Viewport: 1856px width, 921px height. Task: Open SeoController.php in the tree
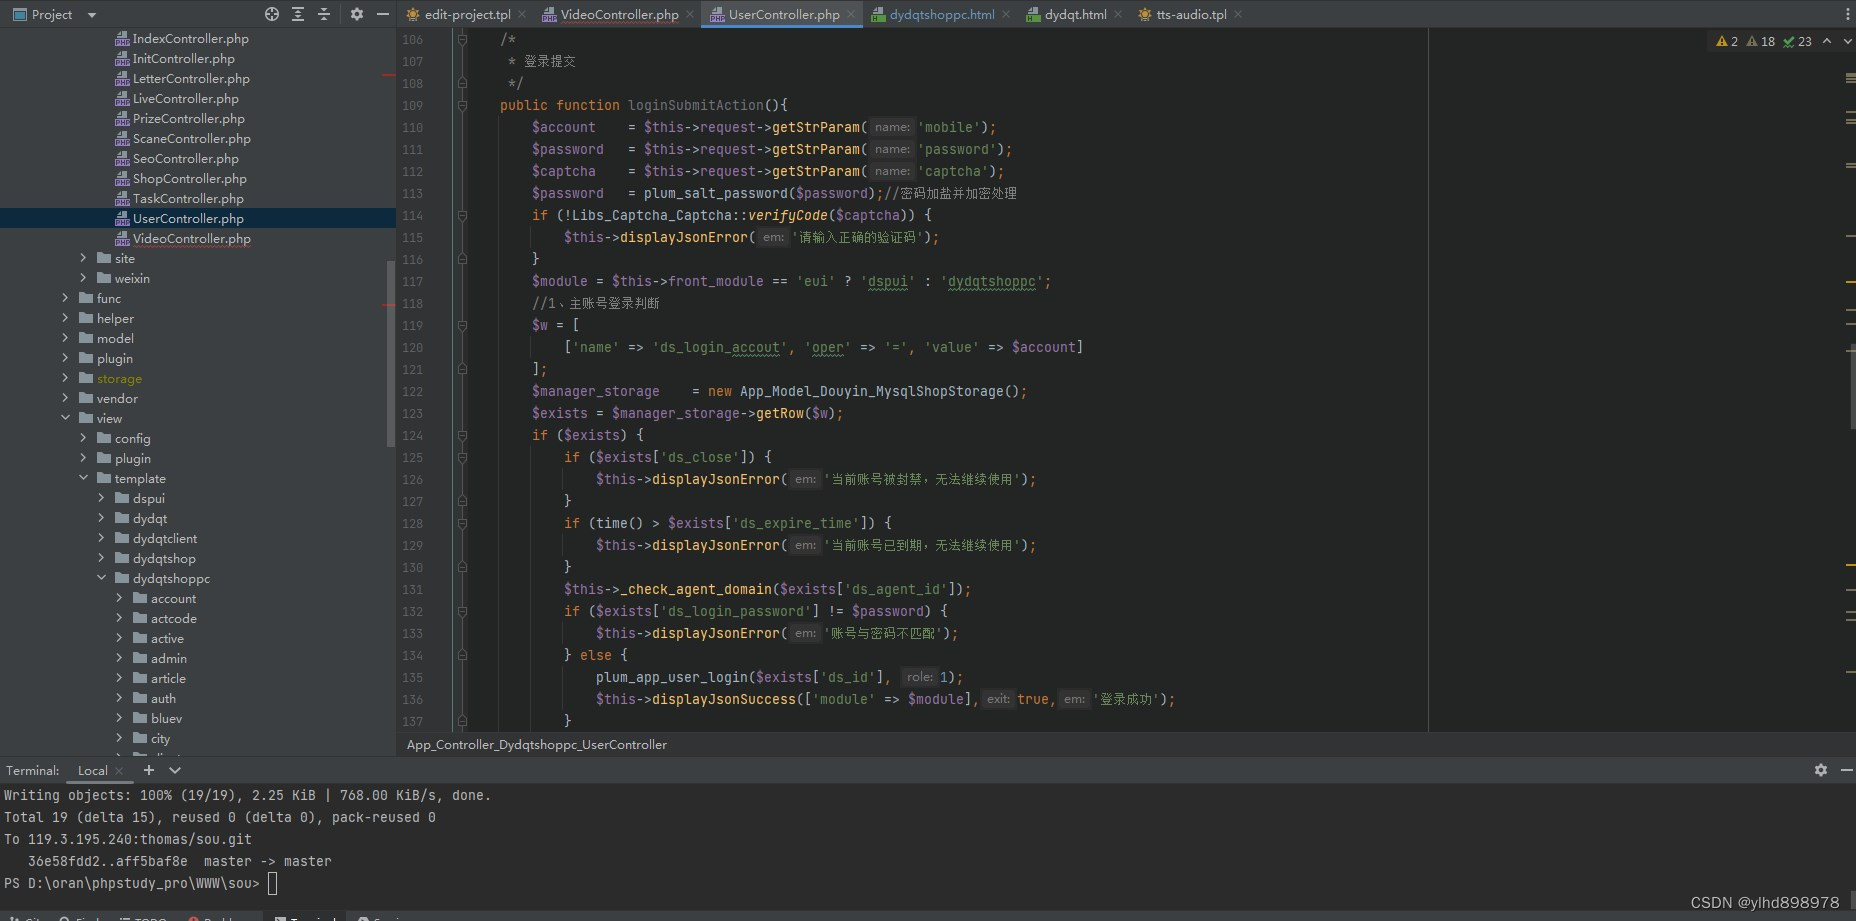pos(176,158)
